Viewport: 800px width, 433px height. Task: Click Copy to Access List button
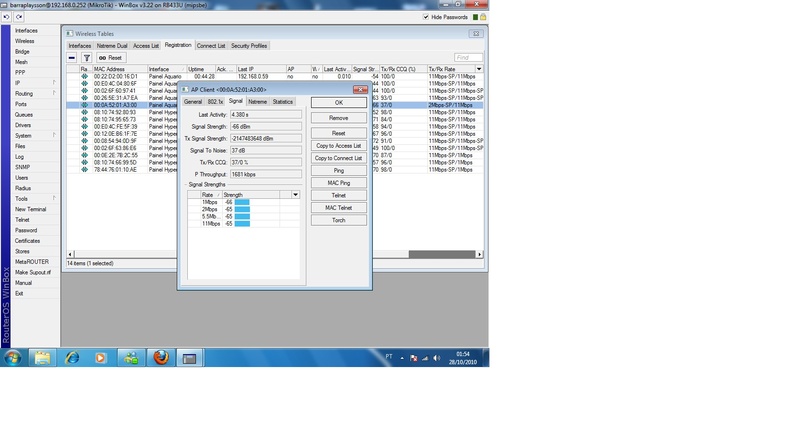click(339, 145)
